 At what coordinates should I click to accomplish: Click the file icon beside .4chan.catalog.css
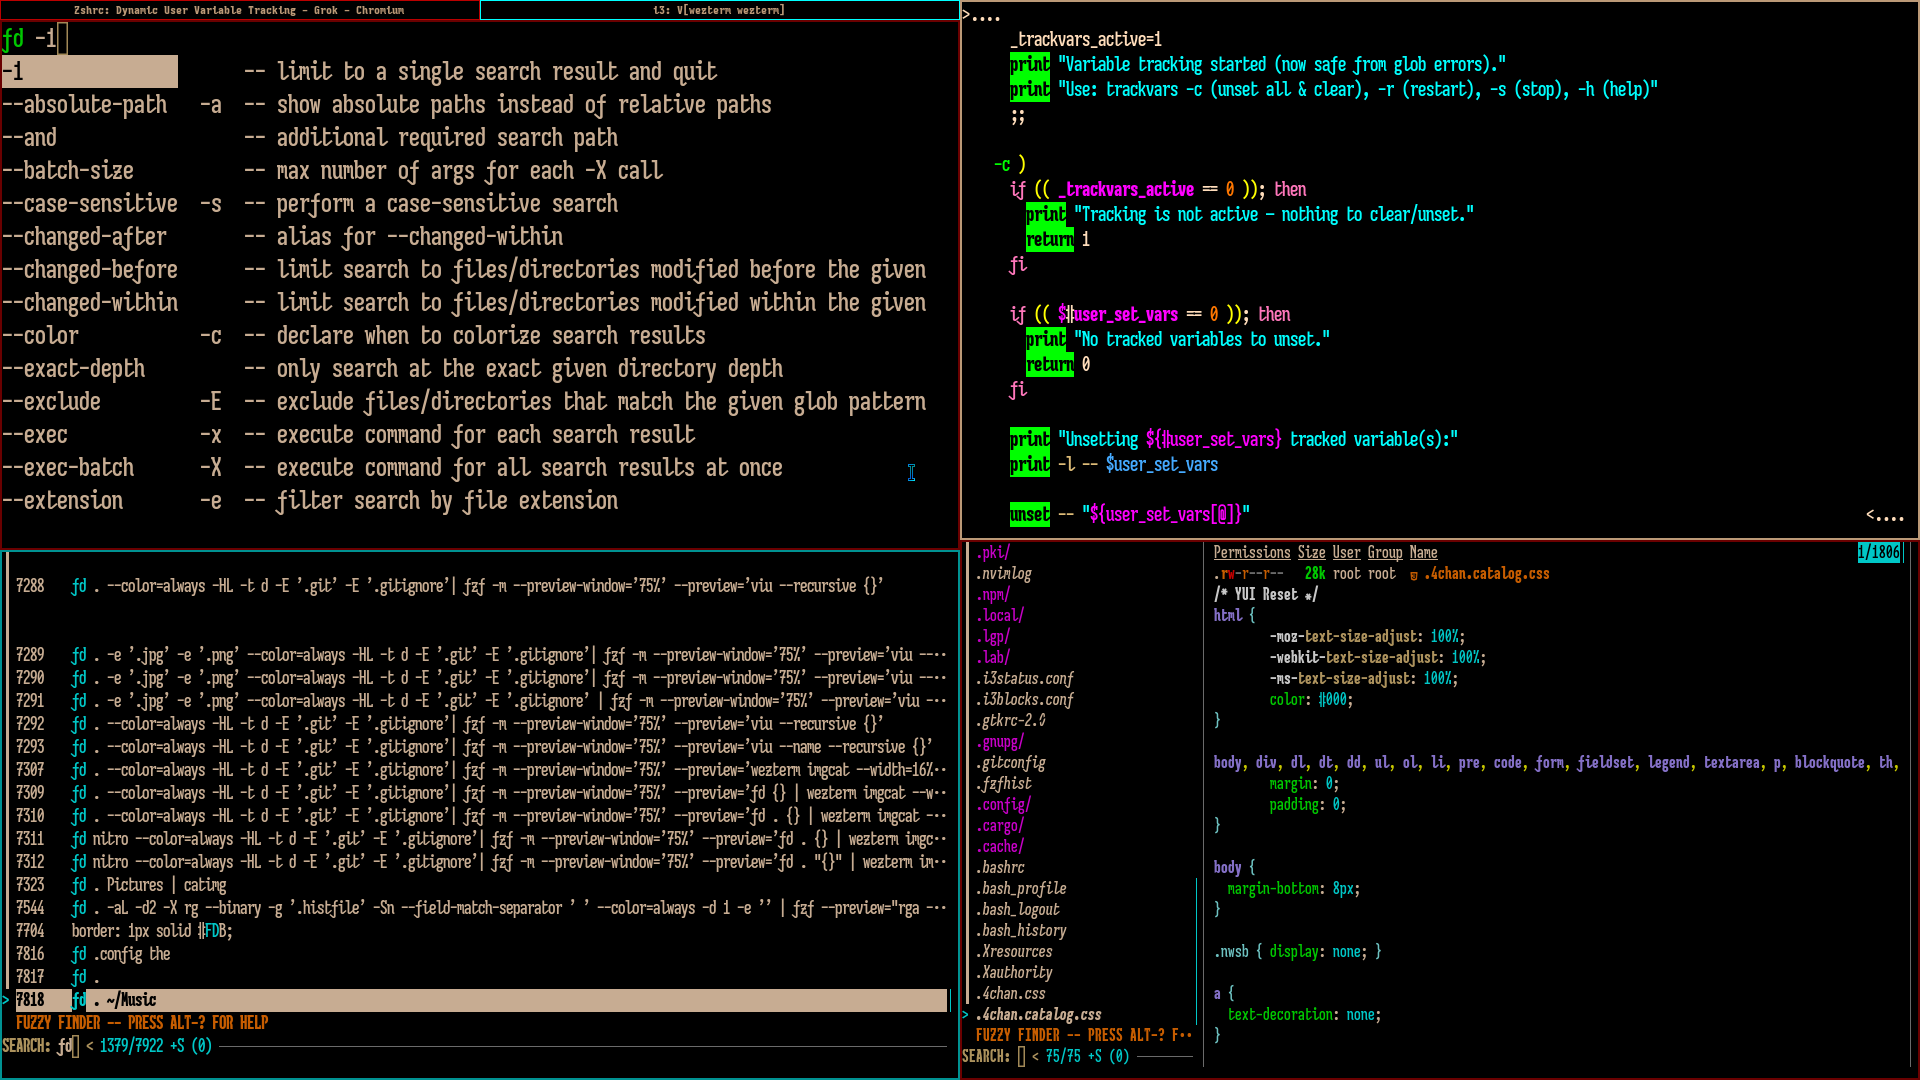[1414, 575]
